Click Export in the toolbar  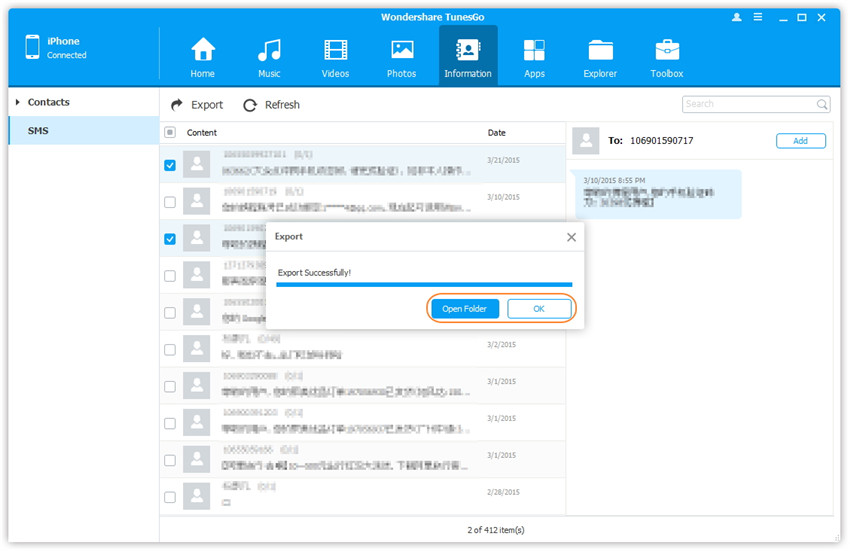[197, 105]
